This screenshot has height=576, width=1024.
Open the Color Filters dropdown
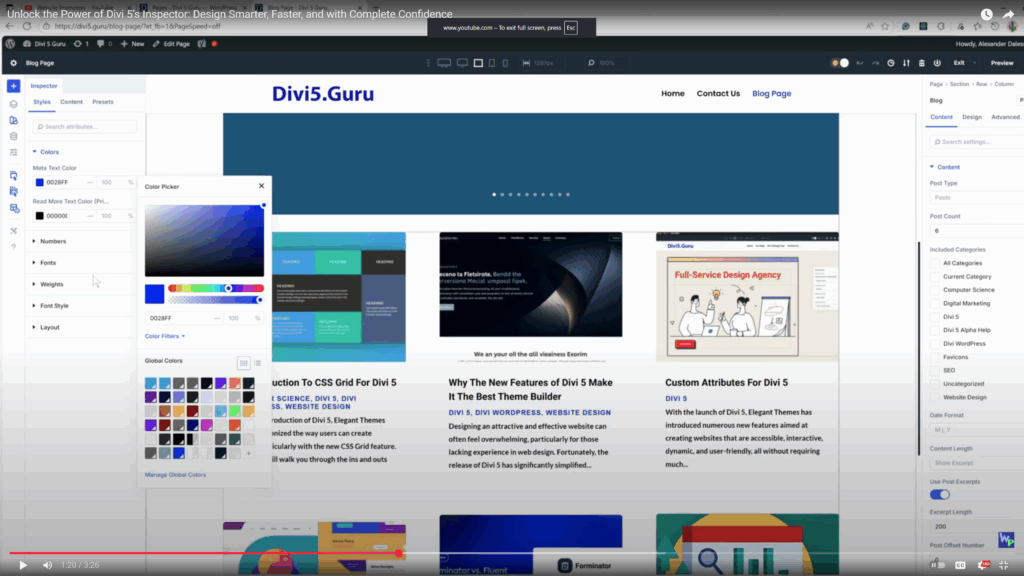point(165,336)
